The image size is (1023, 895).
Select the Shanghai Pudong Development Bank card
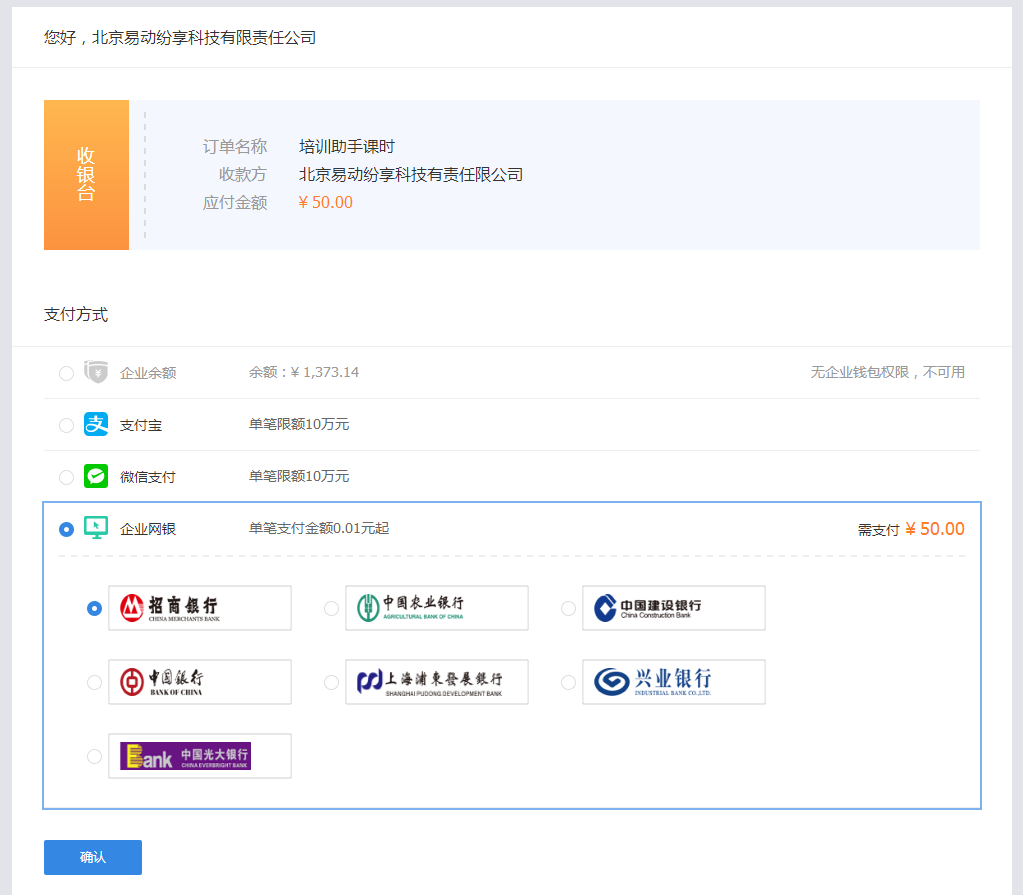pyautogui.click(x=436, y=682)
